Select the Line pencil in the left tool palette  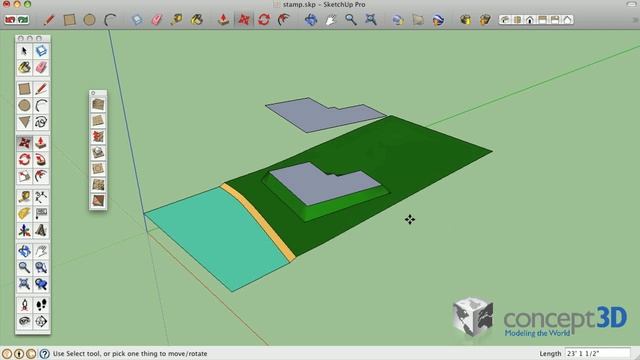coord(41,89)
